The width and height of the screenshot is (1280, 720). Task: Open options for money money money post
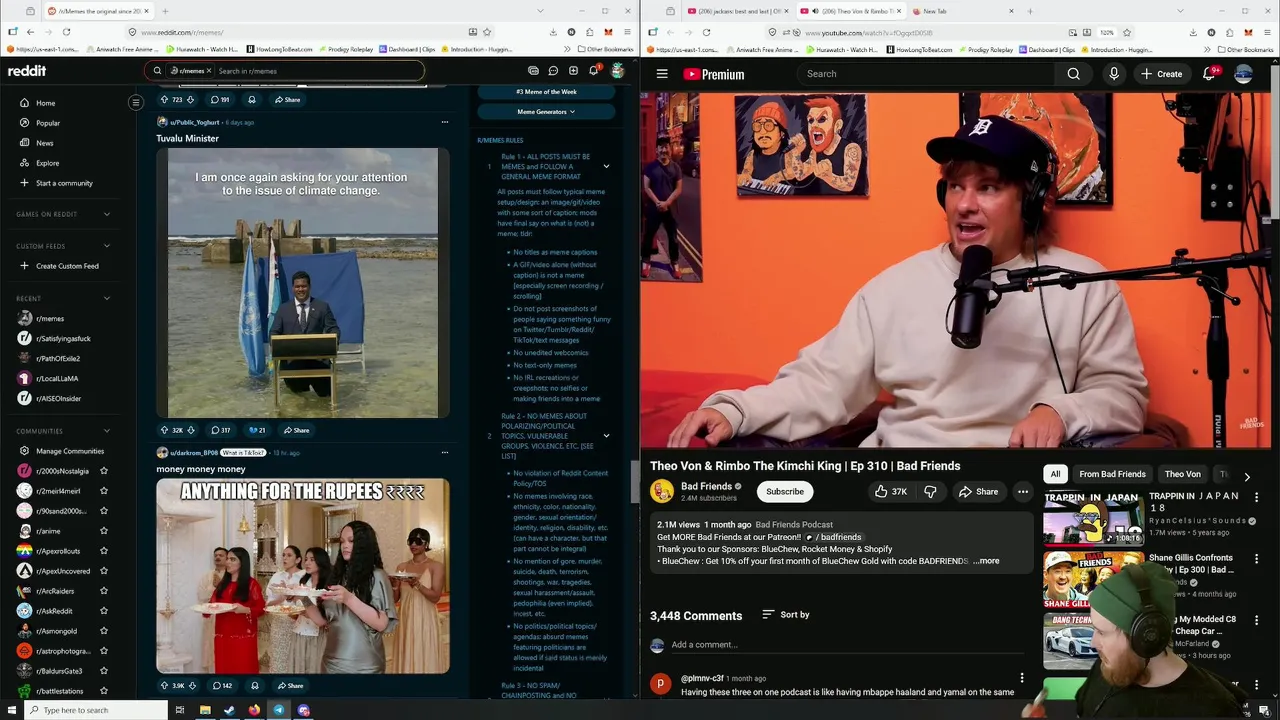coord(444,452)
